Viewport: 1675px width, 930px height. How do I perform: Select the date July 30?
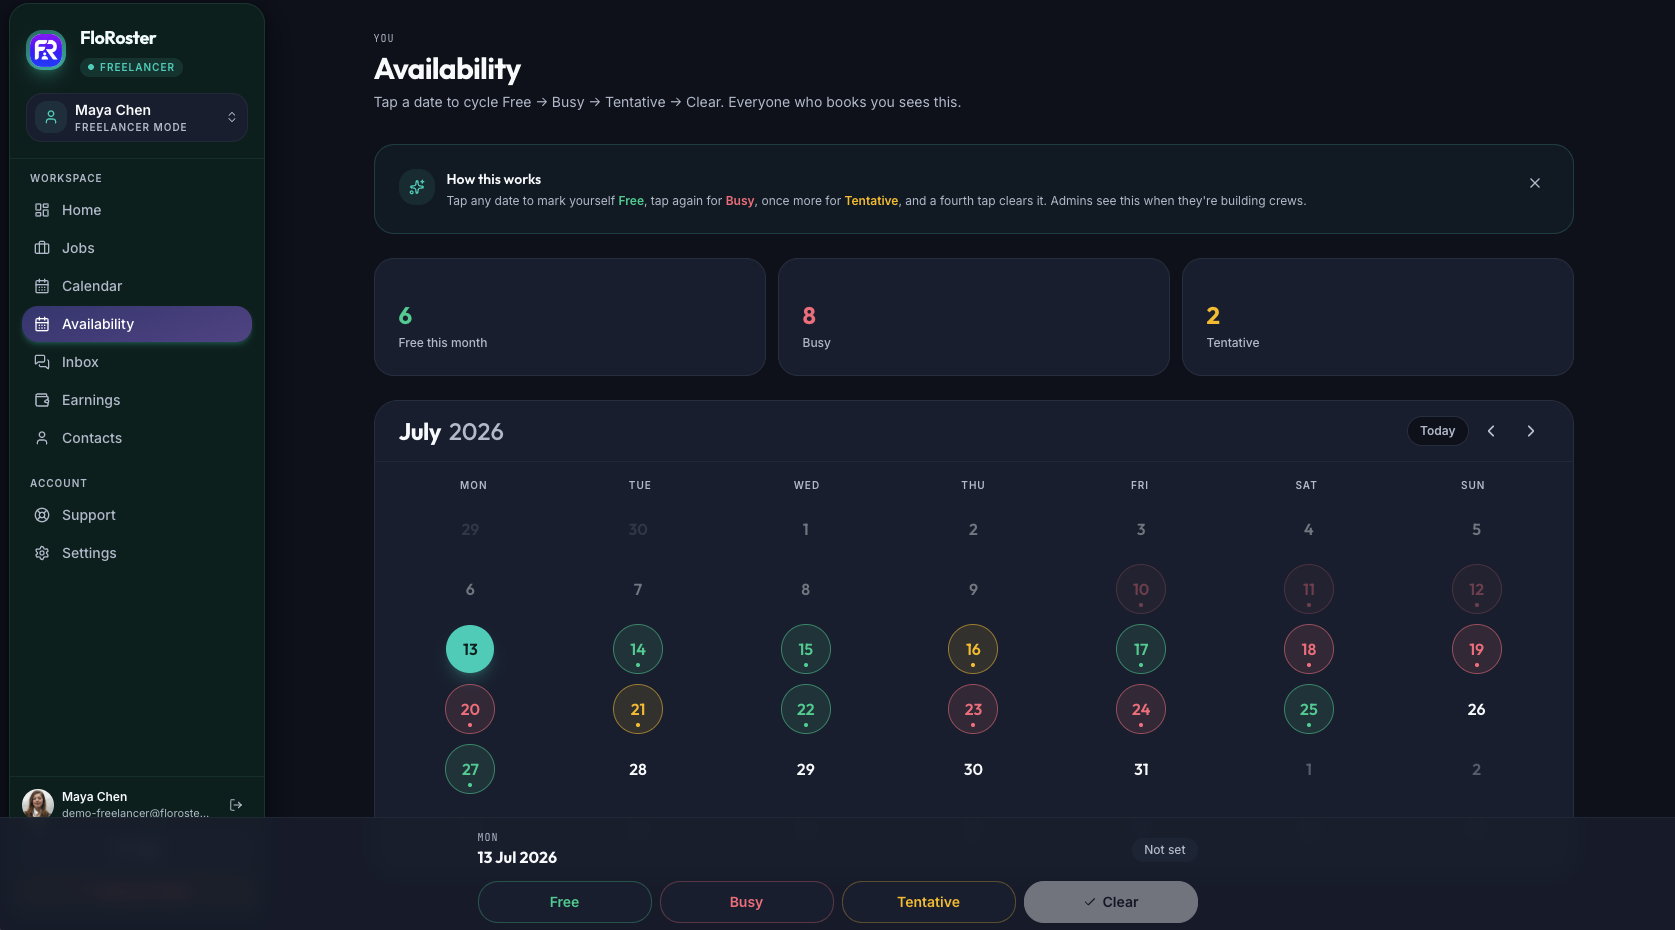[x=973, y=769]
